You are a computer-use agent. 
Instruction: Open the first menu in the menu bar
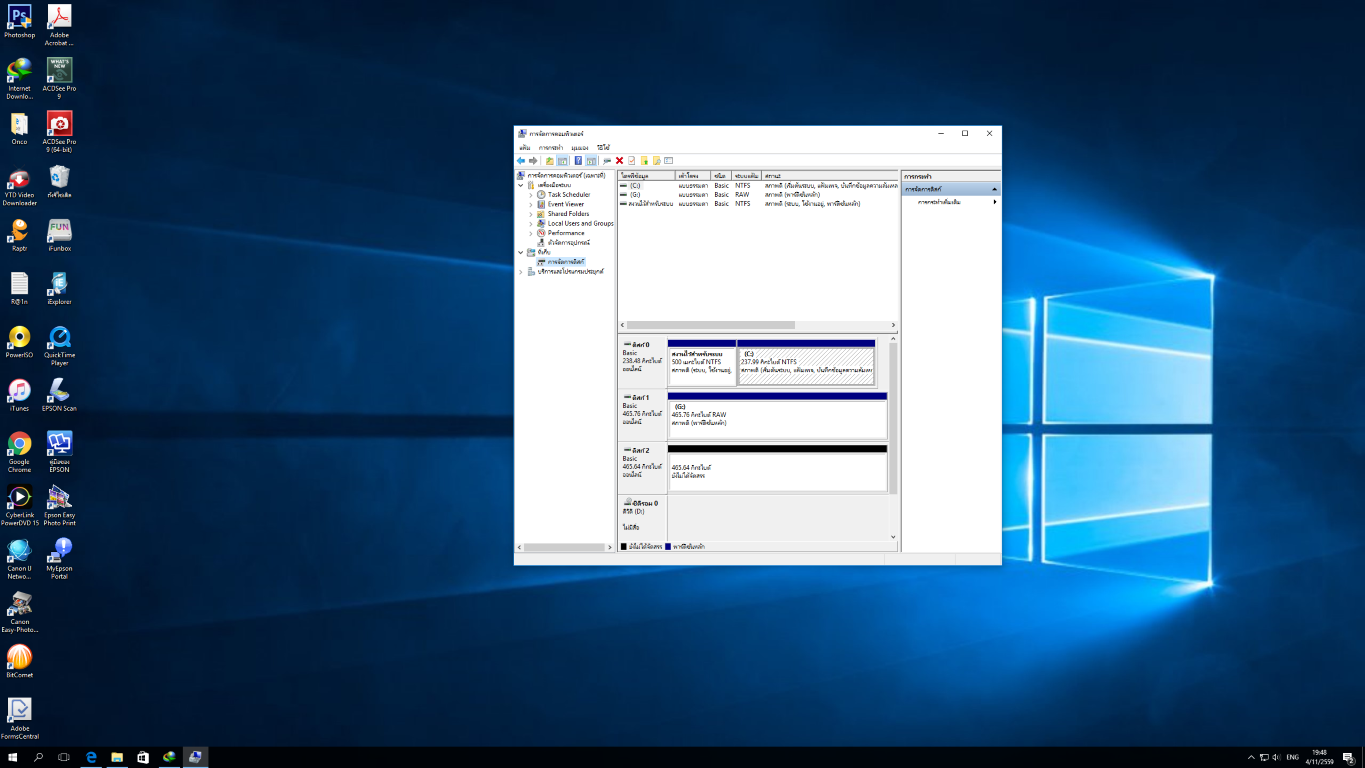[x=524, y=147]
